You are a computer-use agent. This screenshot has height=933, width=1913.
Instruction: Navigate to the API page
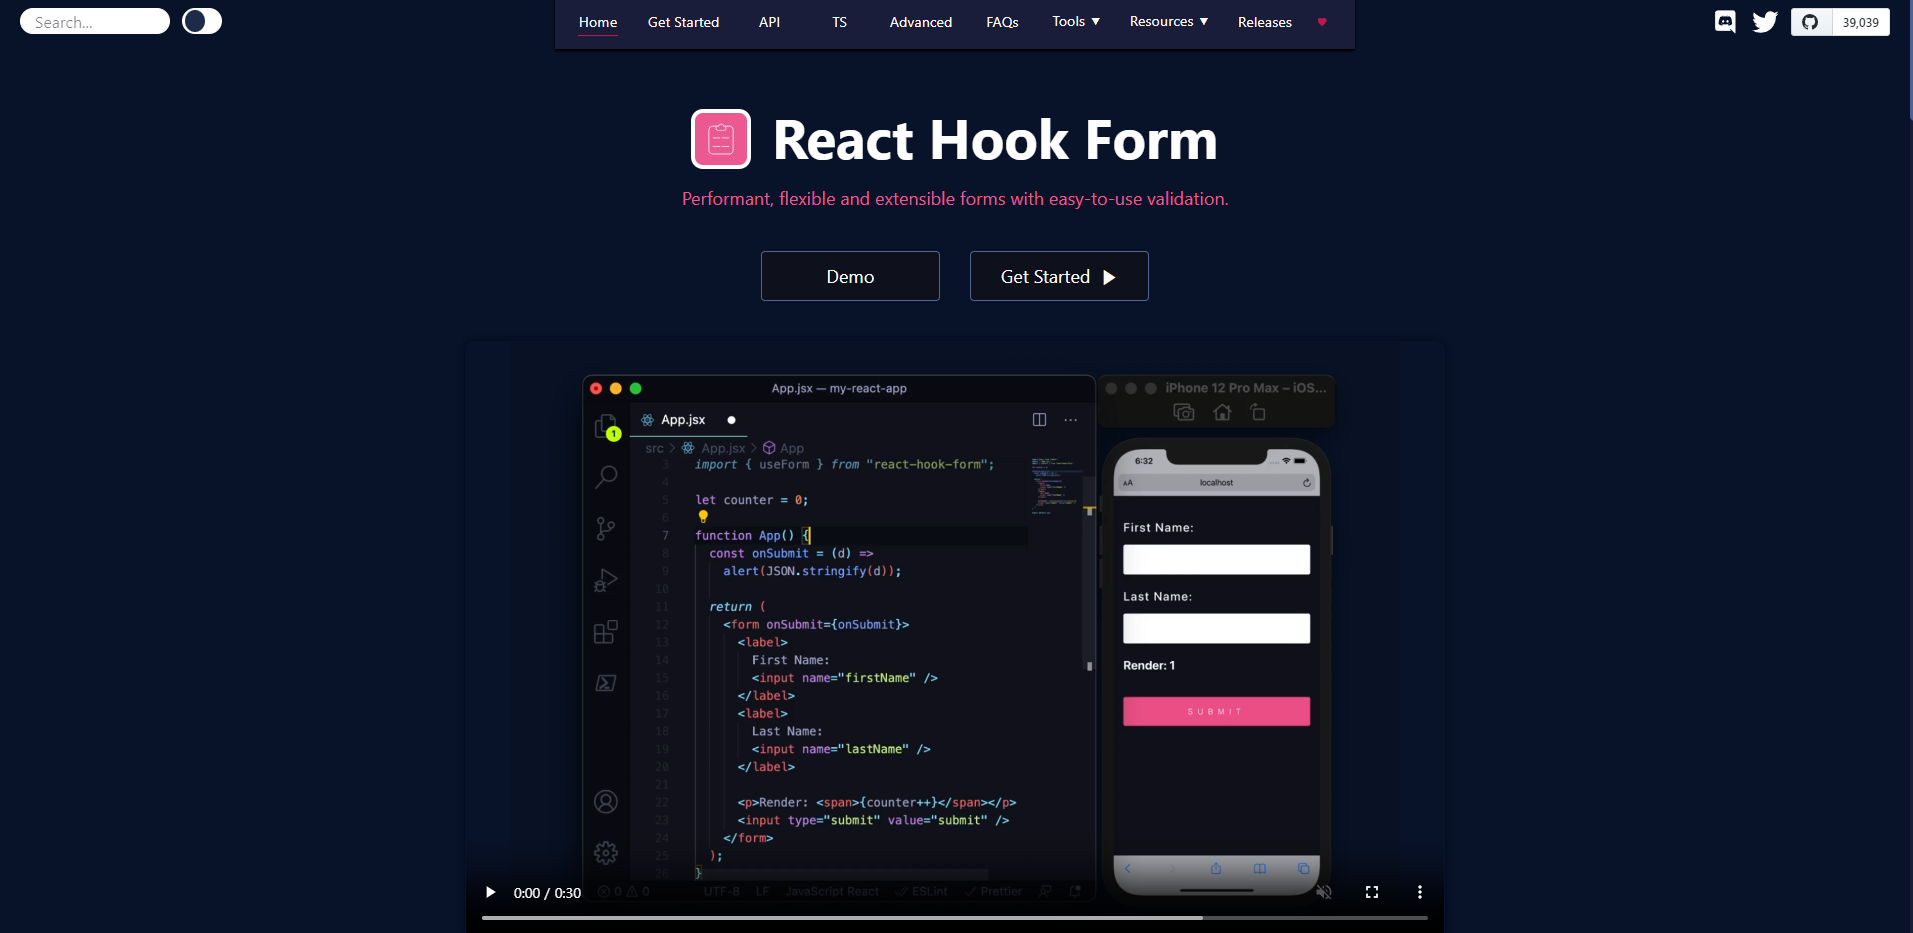768,21
